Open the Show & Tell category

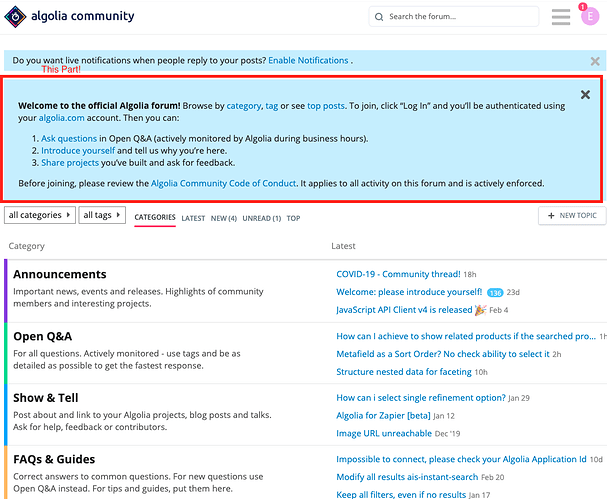tap(46, 398)
